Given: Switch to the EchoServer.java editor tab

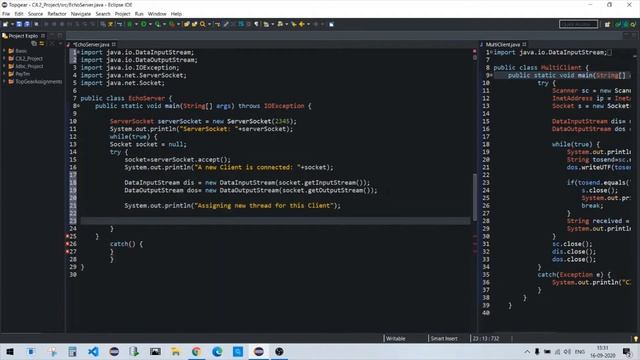Looking at the screenshot, I should coord(91,44).
